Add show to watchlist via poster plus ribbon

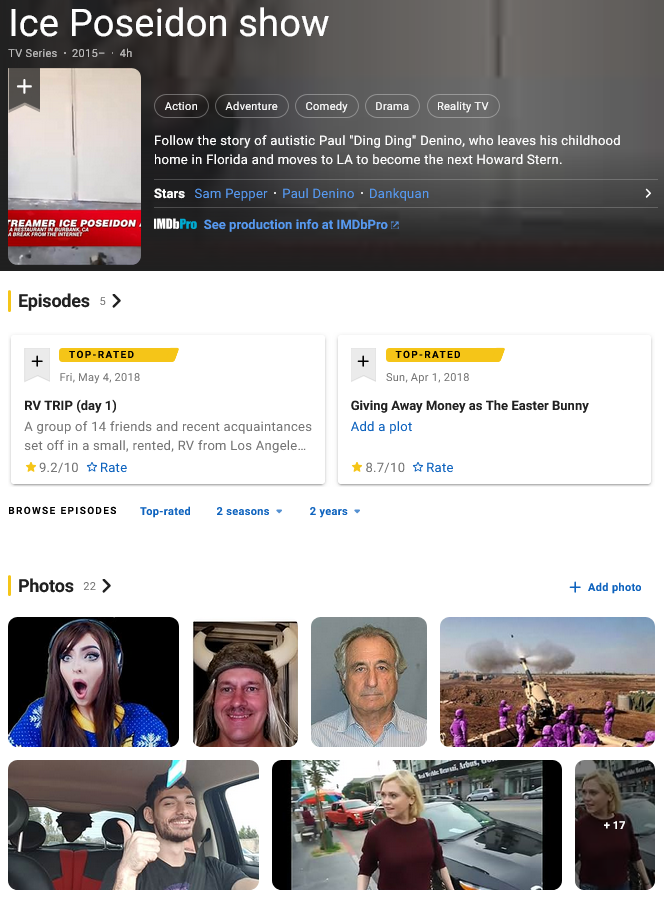point(24,87)
